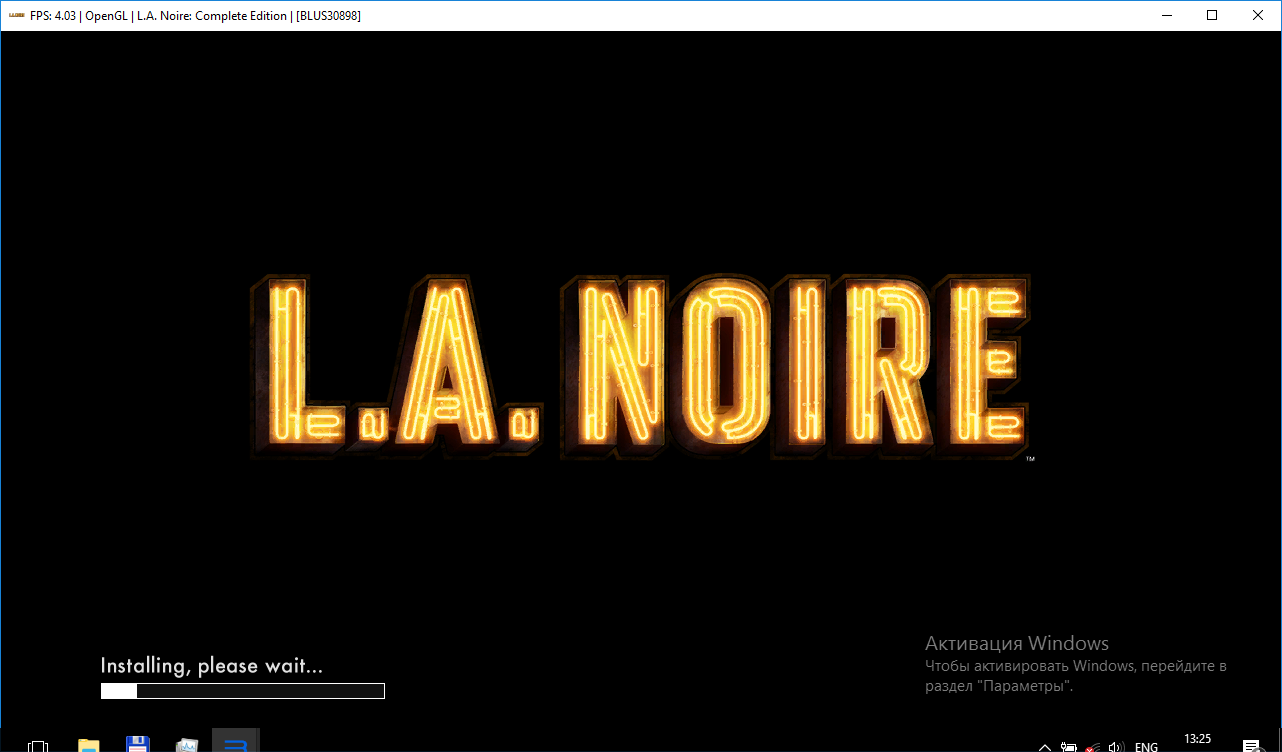Screen dimensions: 1282x752
Task: Click the installation progress bar
Action: click(243, 691)
